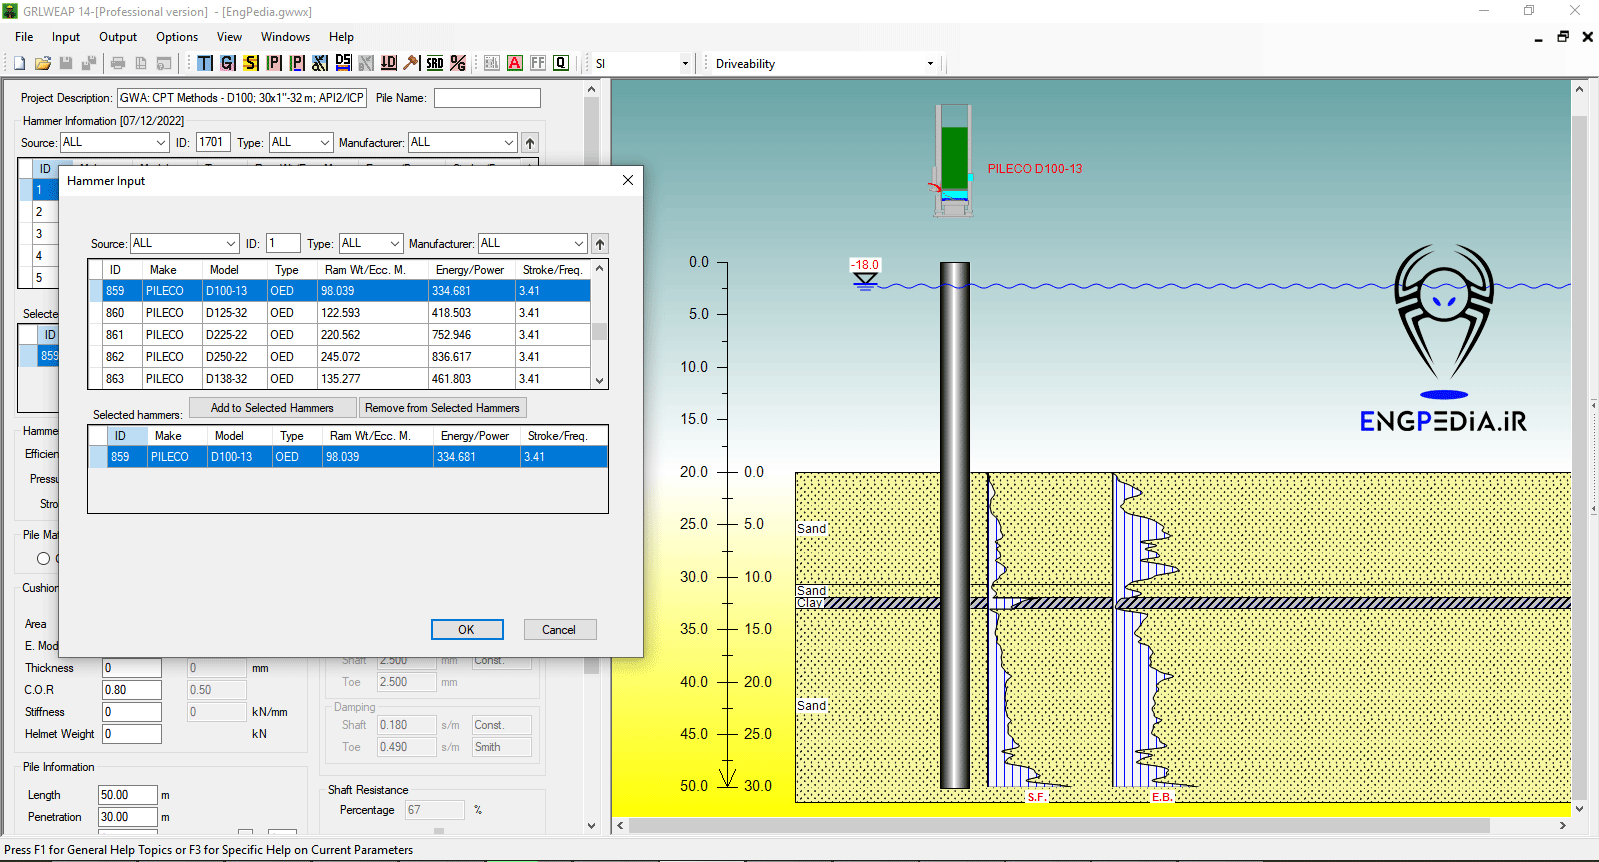Open the Windows menu

pos(285,37)
